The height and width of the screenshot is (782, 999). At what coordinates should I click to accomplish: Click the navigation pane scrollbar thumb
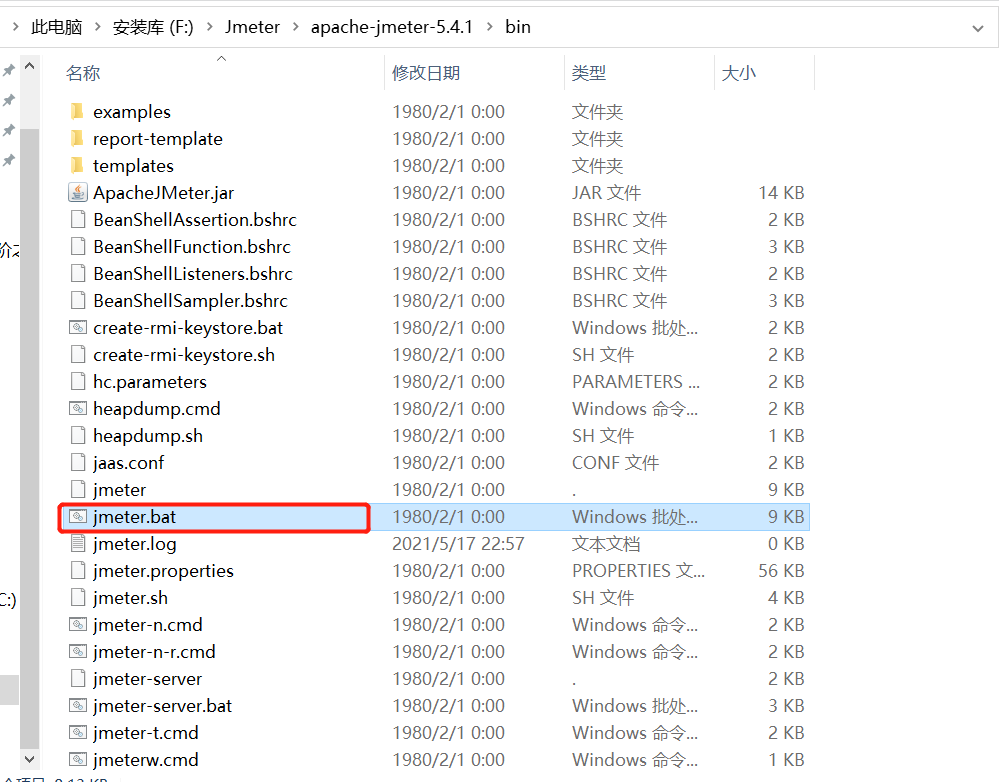(29, 438)
